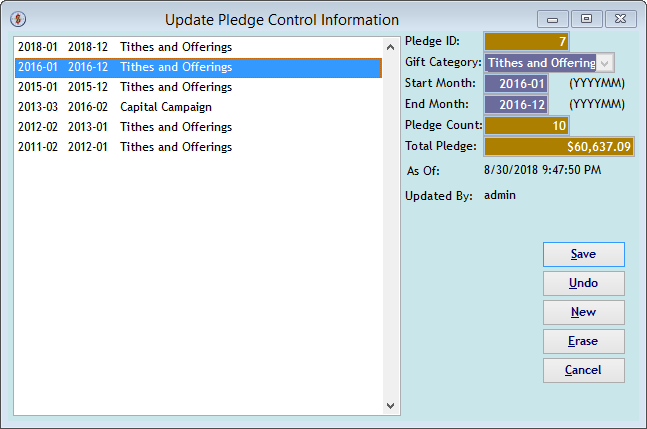Click the Updated By value admin
The image size is (647, 429).
tap(500, 195)
